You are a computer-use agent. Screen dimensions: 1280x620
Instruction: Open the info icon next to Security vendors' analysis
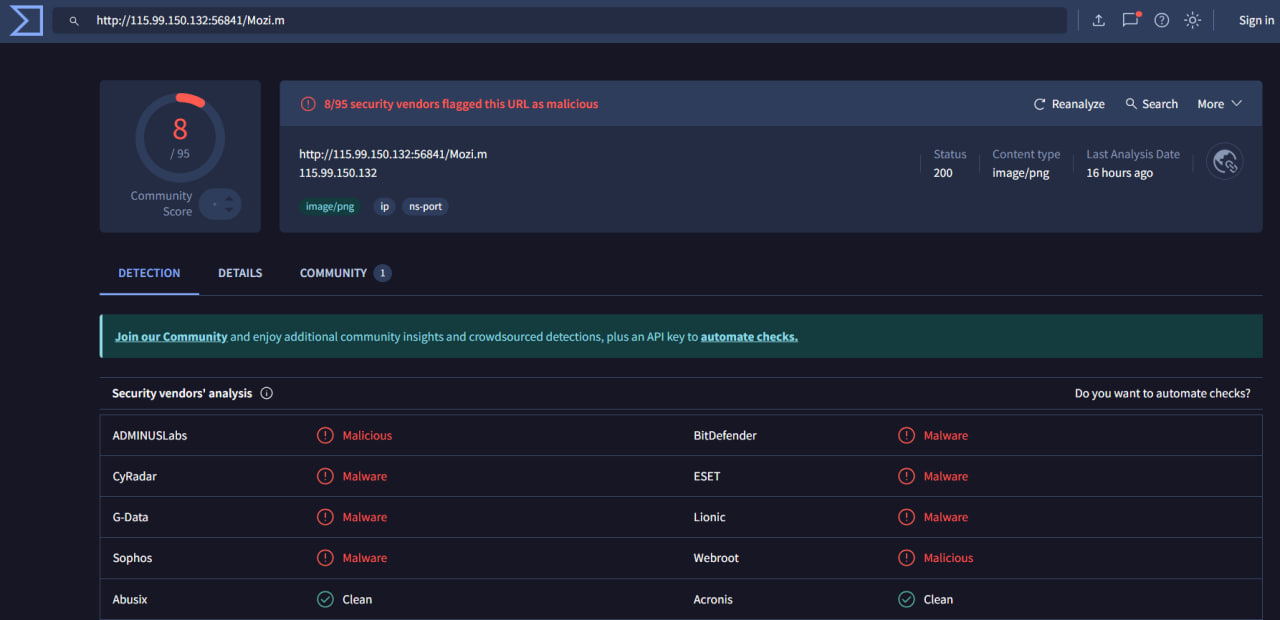[266, 393]
